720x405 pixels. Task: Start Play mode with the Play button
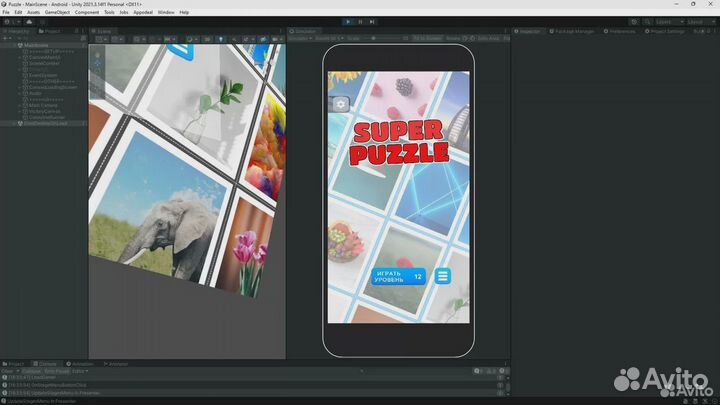point(348,22)
